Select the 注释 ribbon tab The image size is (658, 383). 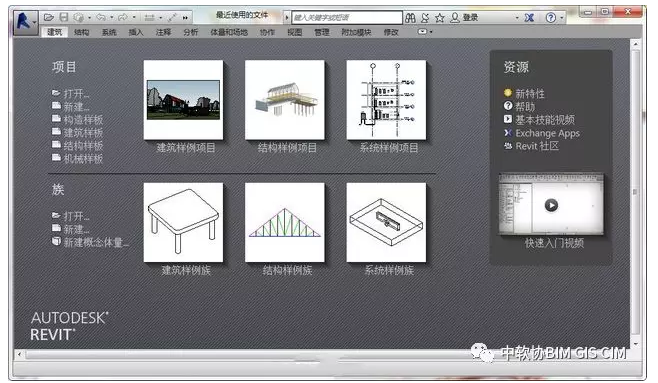tap(163, 32)
